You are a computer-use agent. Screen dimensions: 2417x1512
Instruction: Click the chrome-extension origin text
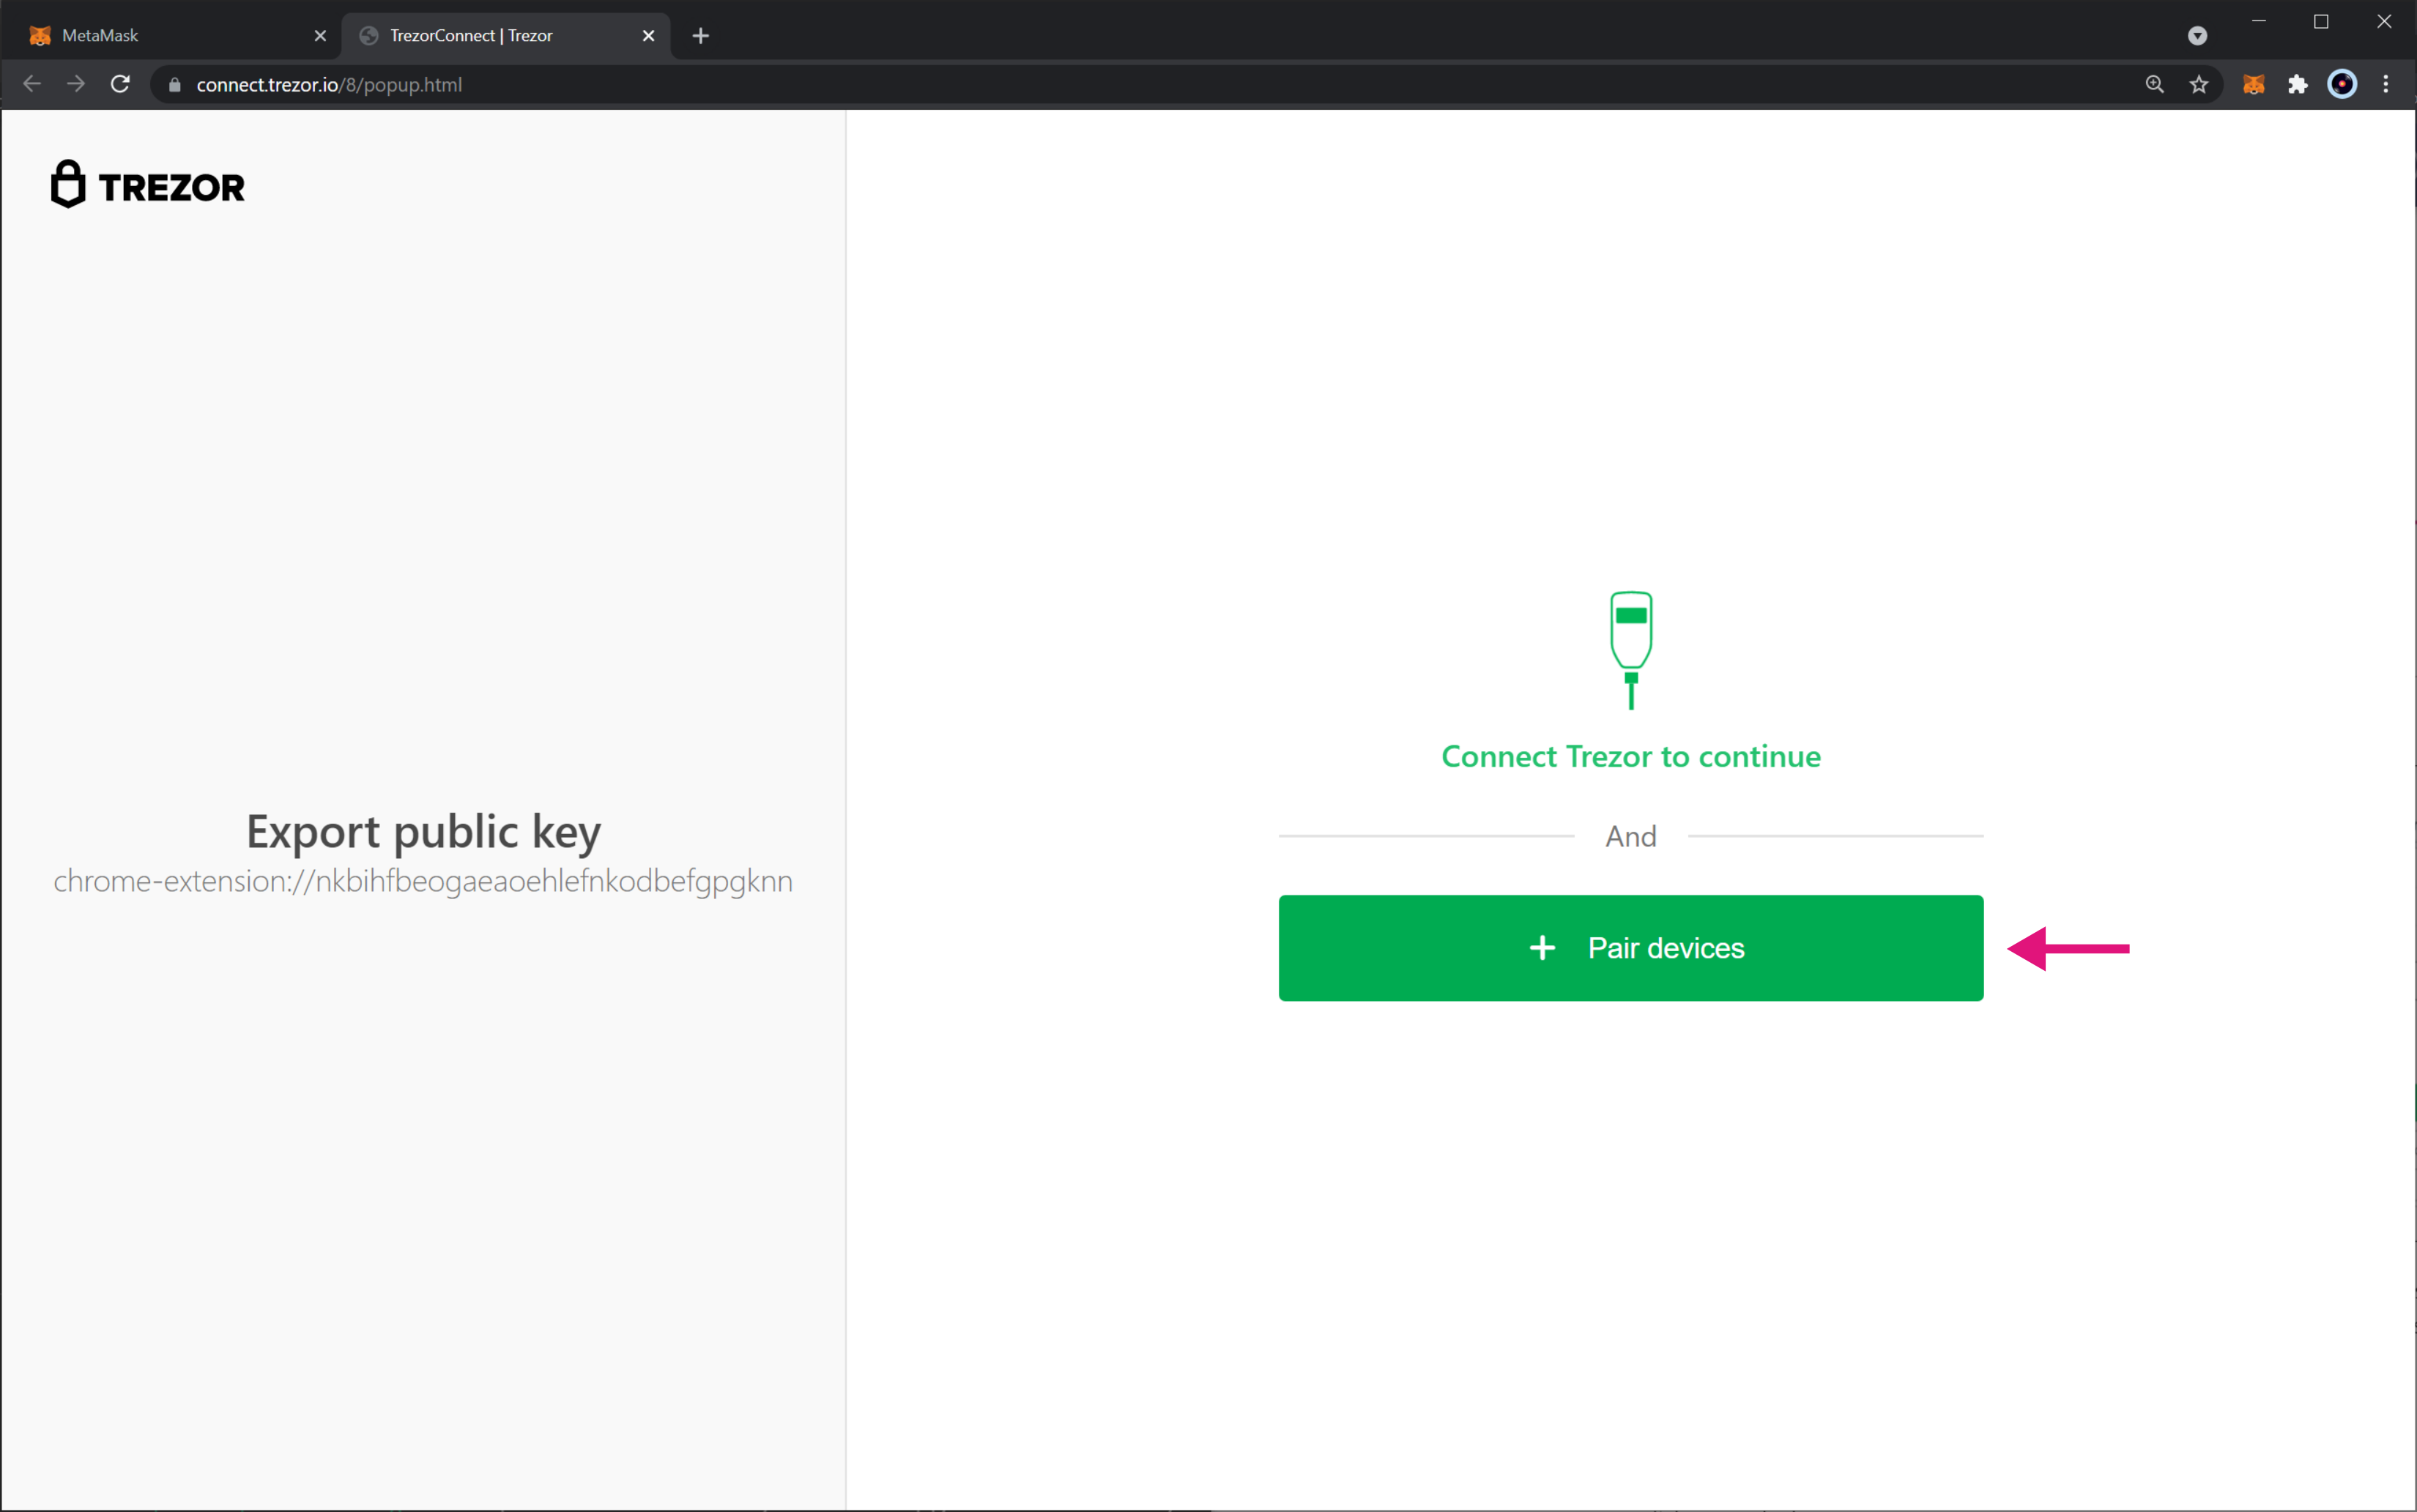click(x=423, y=881)
